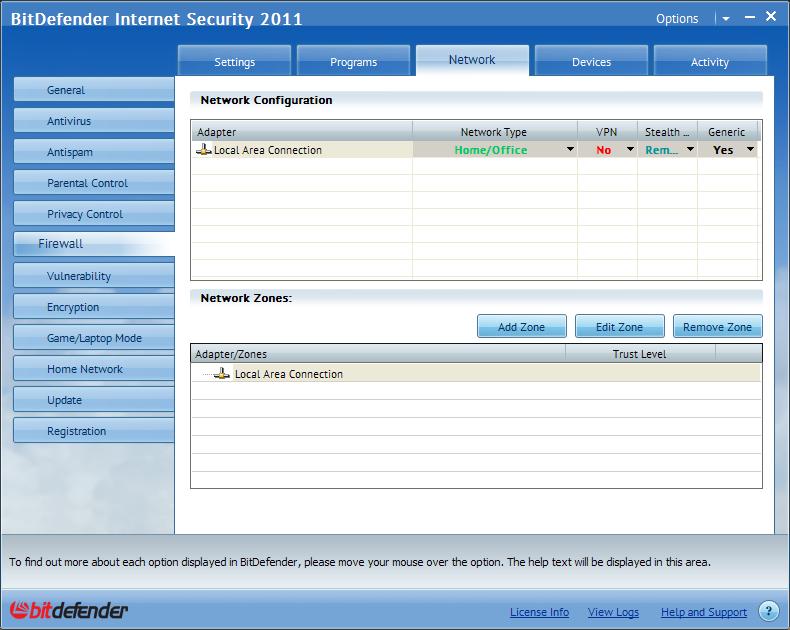Click the Trust Level column header
Screen dimensions: 790x630
coord(640,354)
